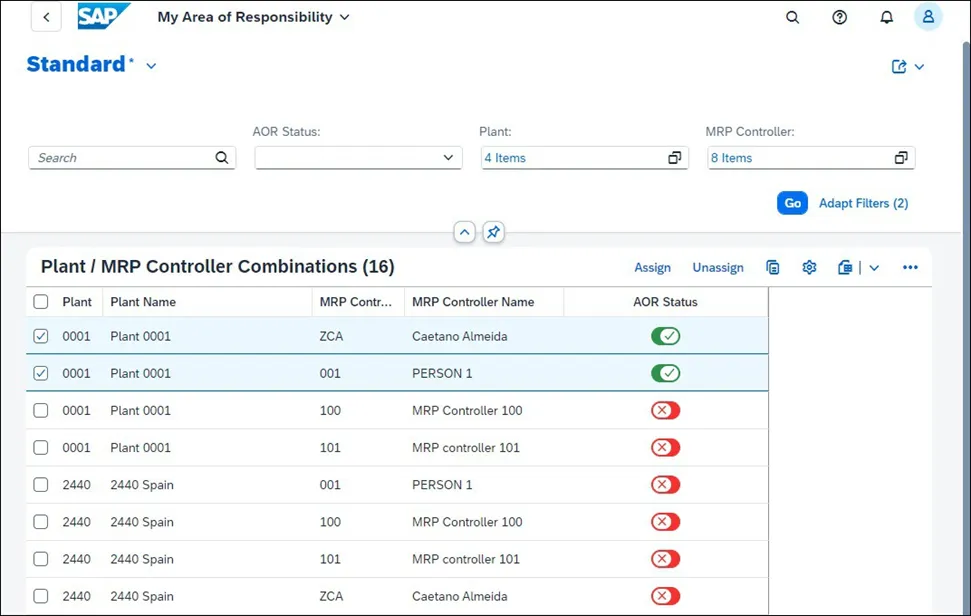
Task: Uncheck the Caetano Almeida ZCA row for Plant 0001
Action: click(41, 336)
